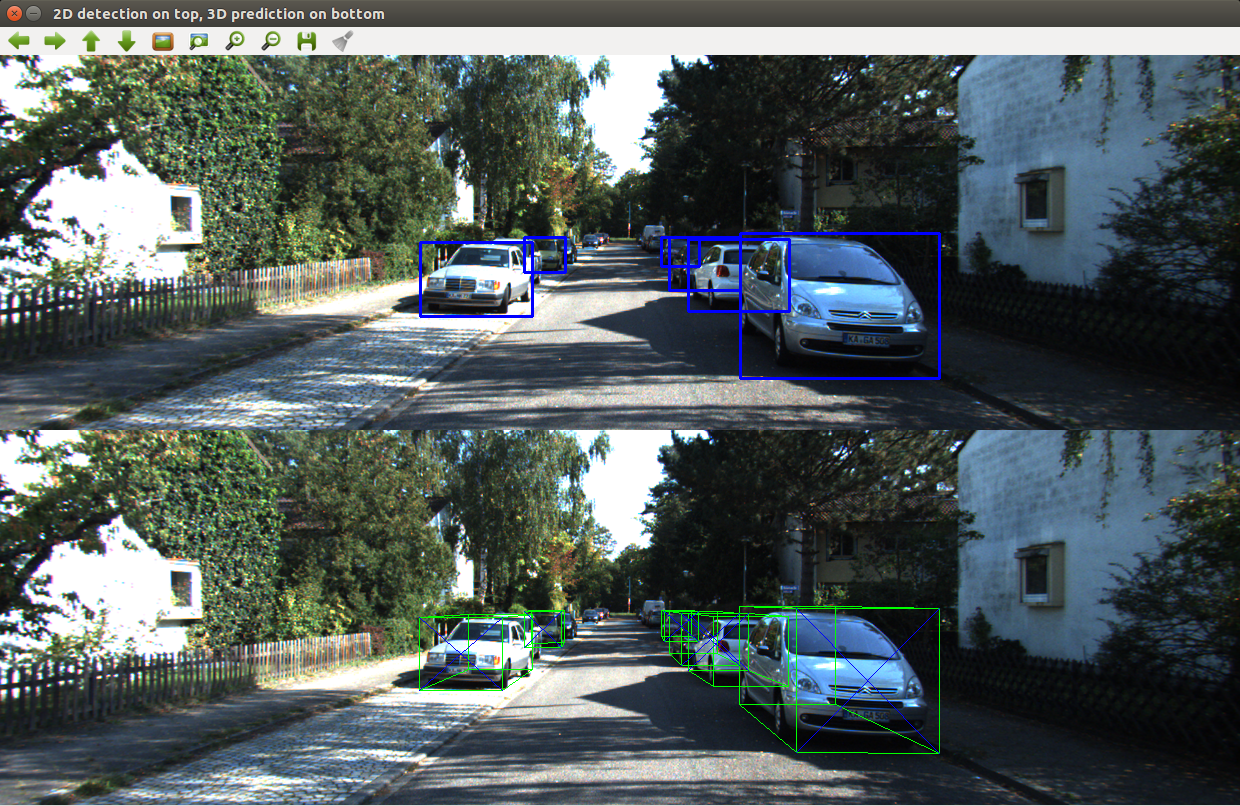Click the small blue box on the distant van
The image size is (1240, 806).
[546, 253]
